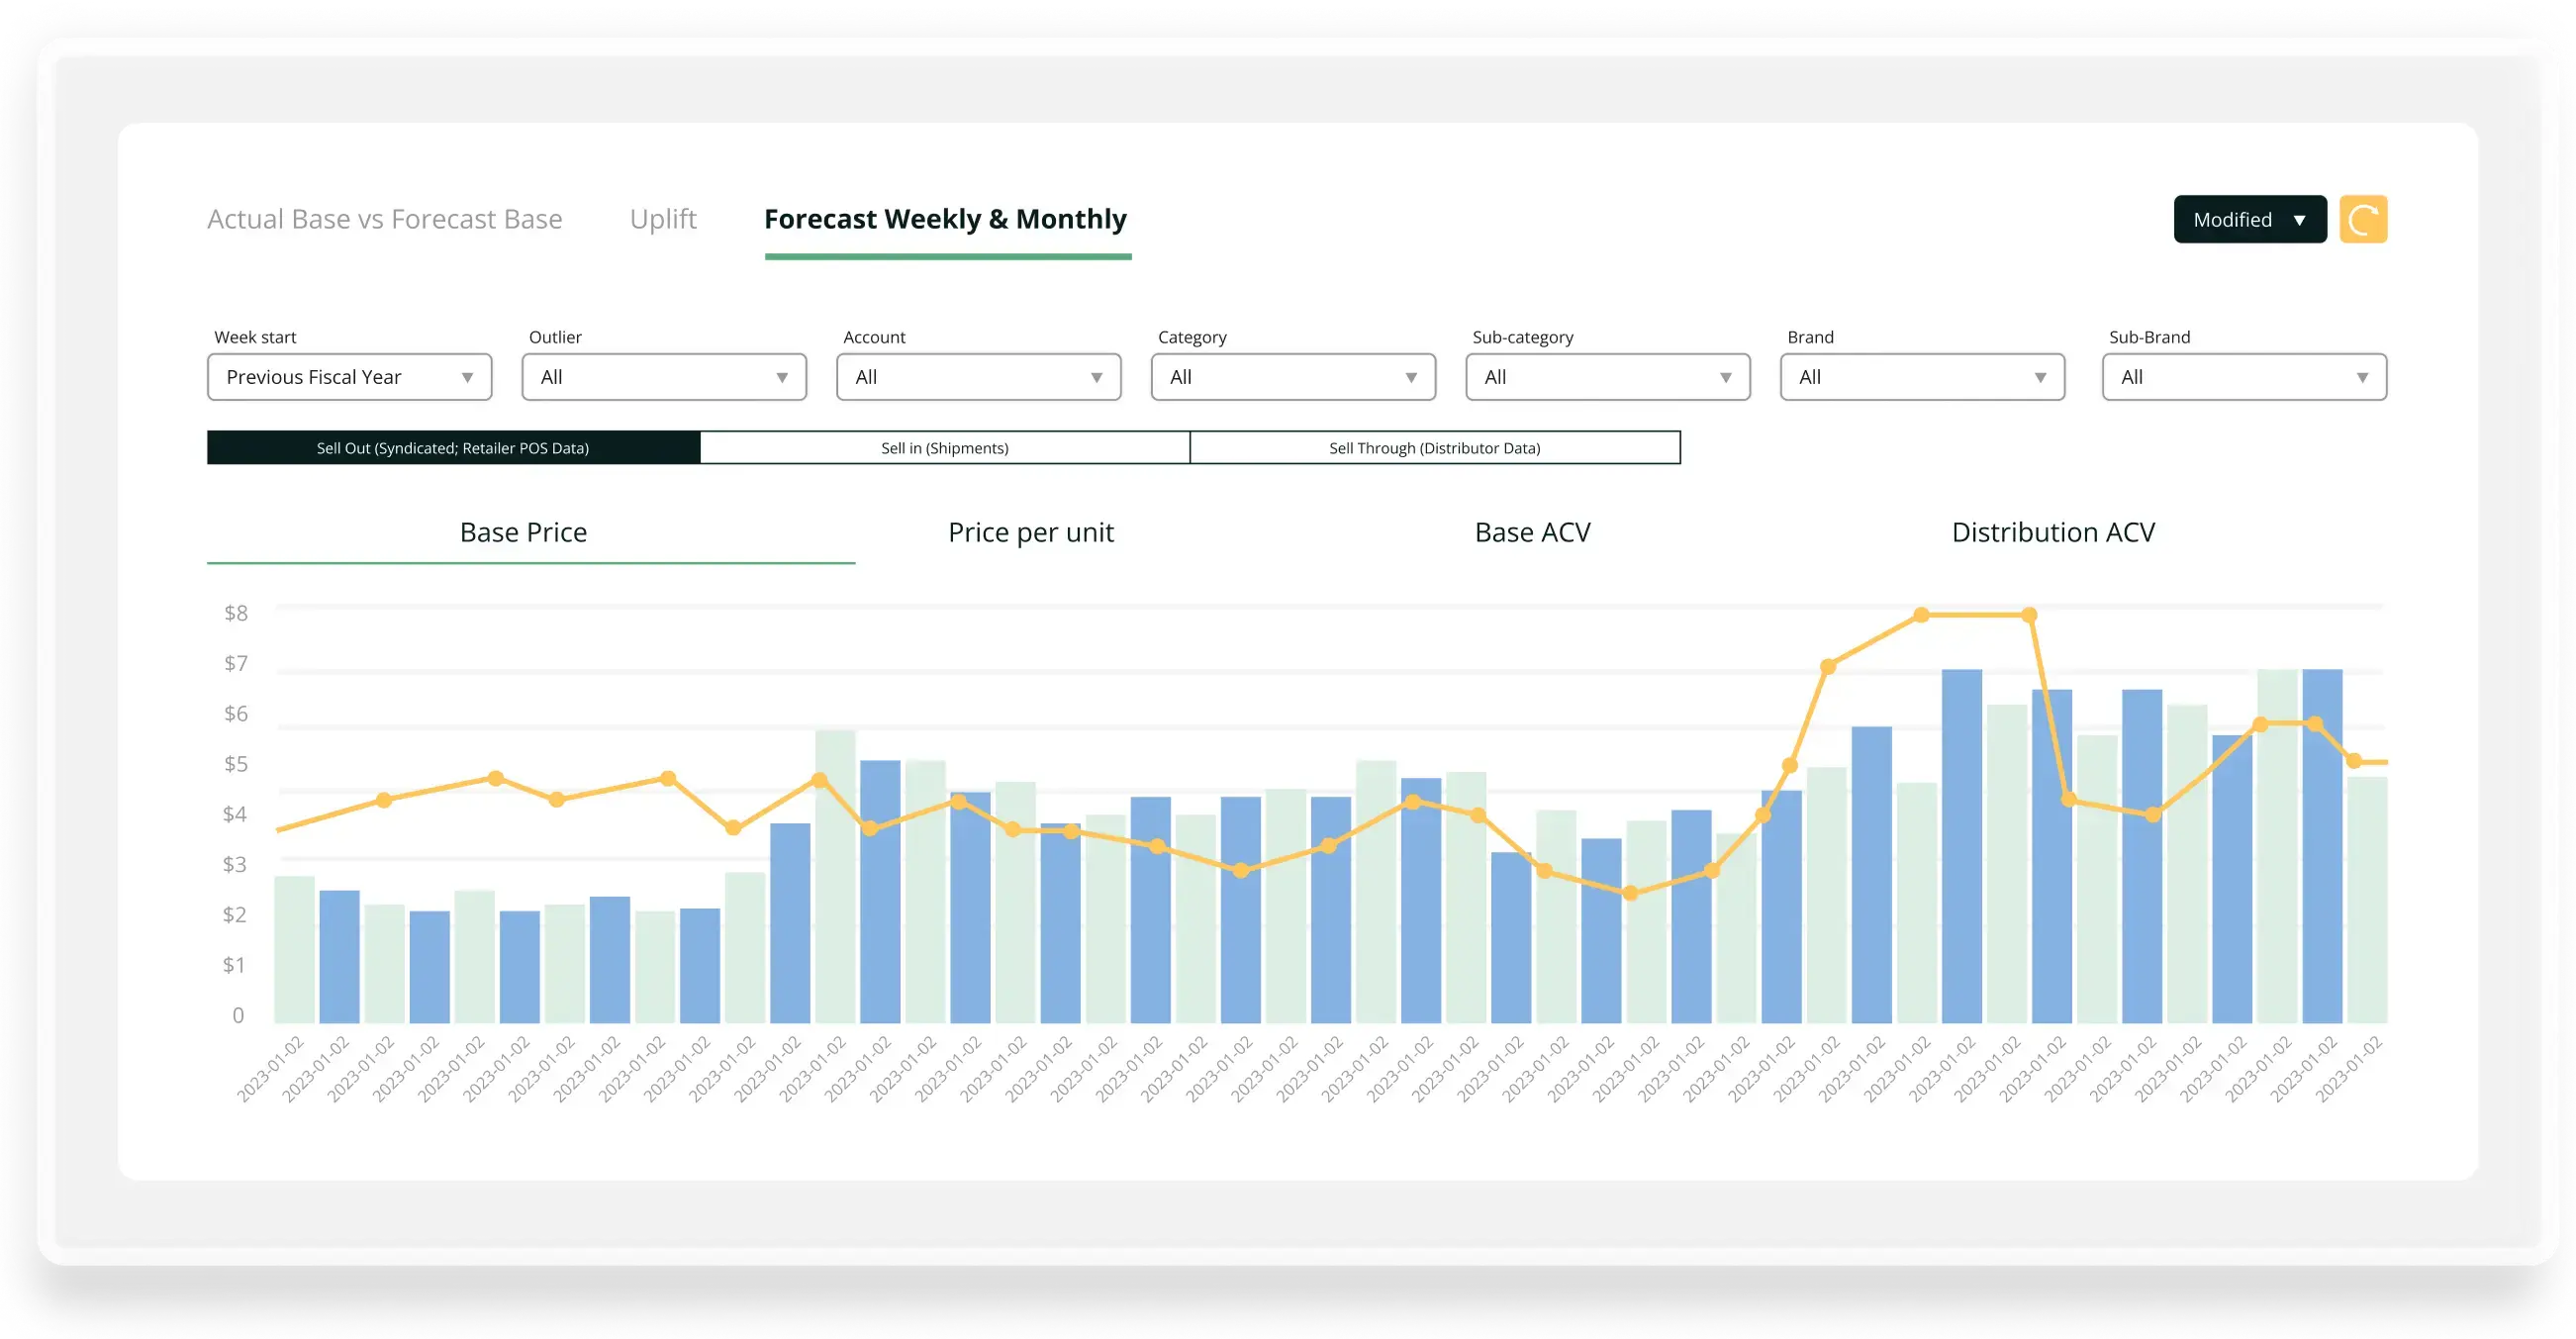Choose Sell Through (Distributor Data) option
This screenshot has width=2576, height=1339.
(1434, 448)
